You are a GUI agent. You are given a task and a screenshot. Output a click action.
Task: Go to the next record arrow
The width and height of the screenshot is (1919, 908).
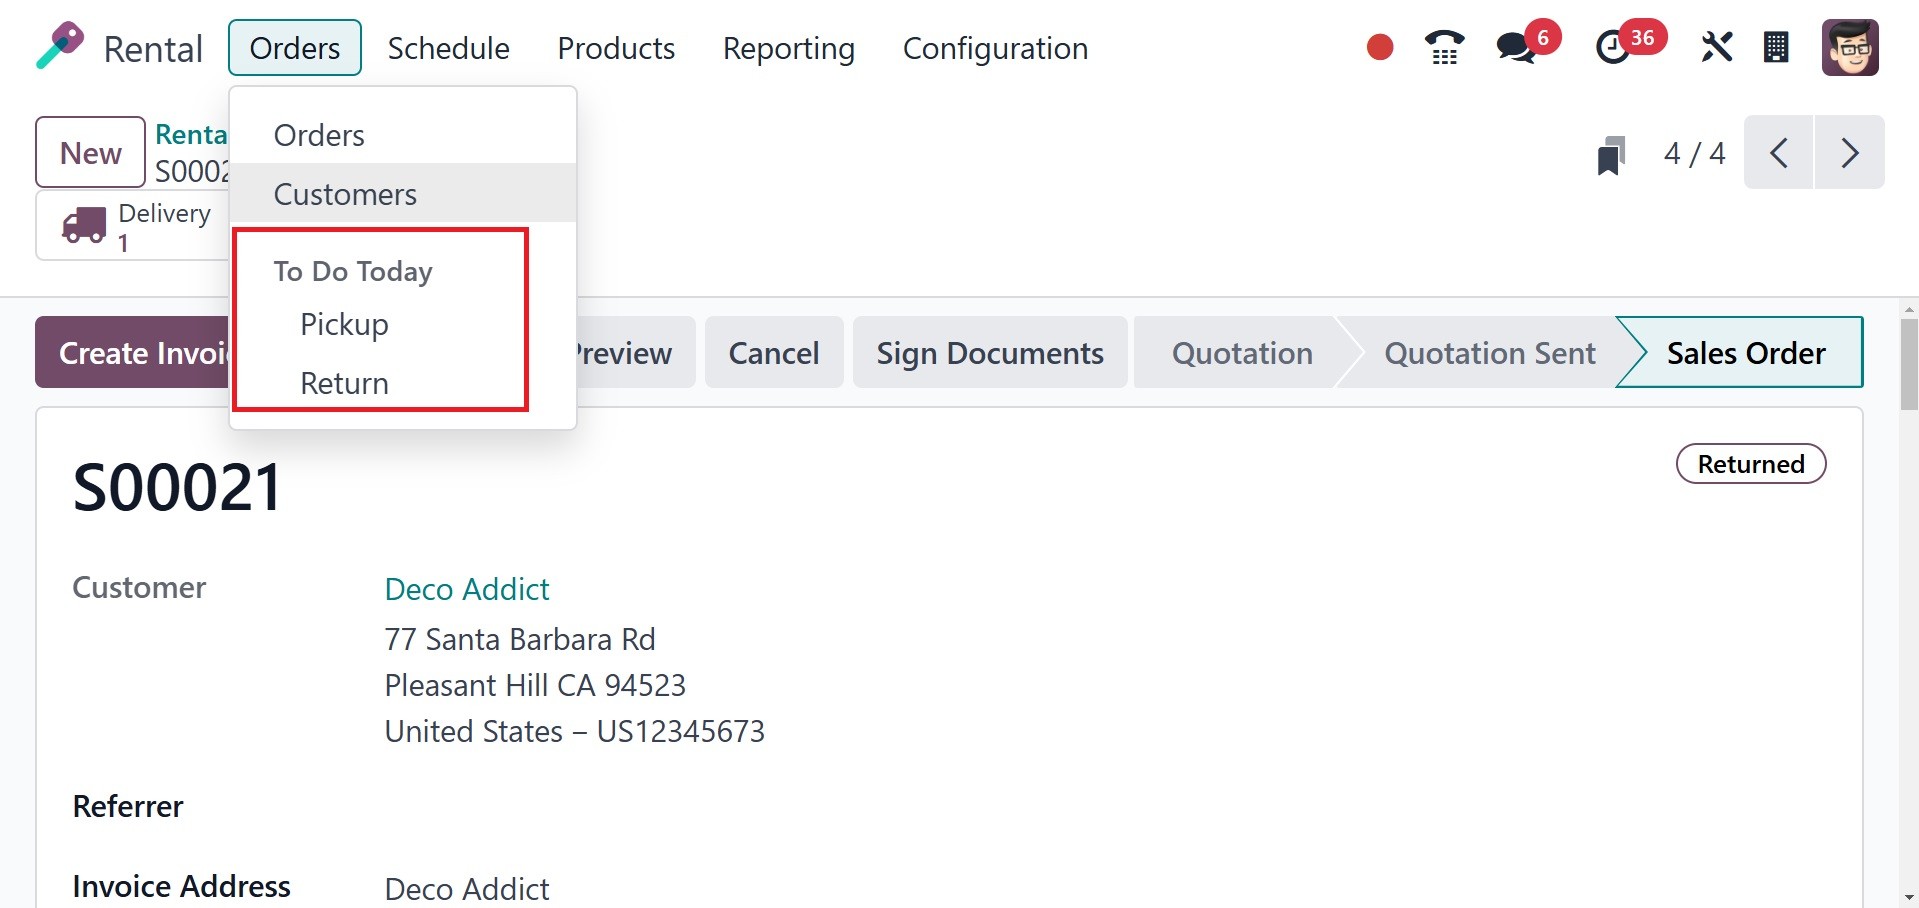coord(1849,153)
